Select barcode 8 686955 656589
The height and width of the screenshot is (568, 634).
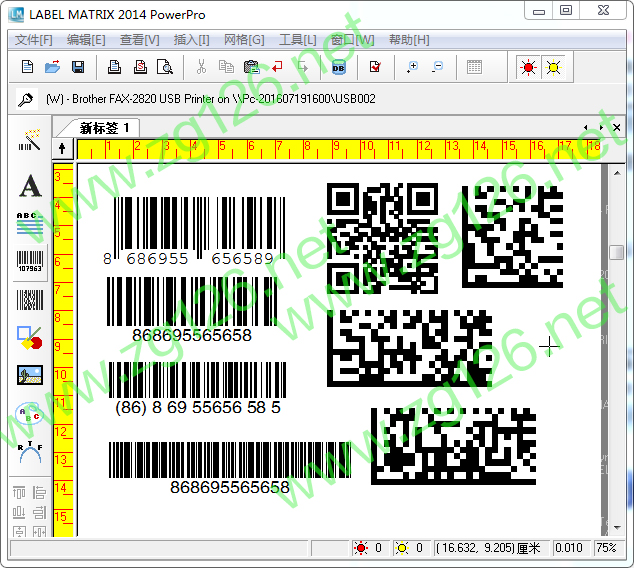click(x=194, y=231)
